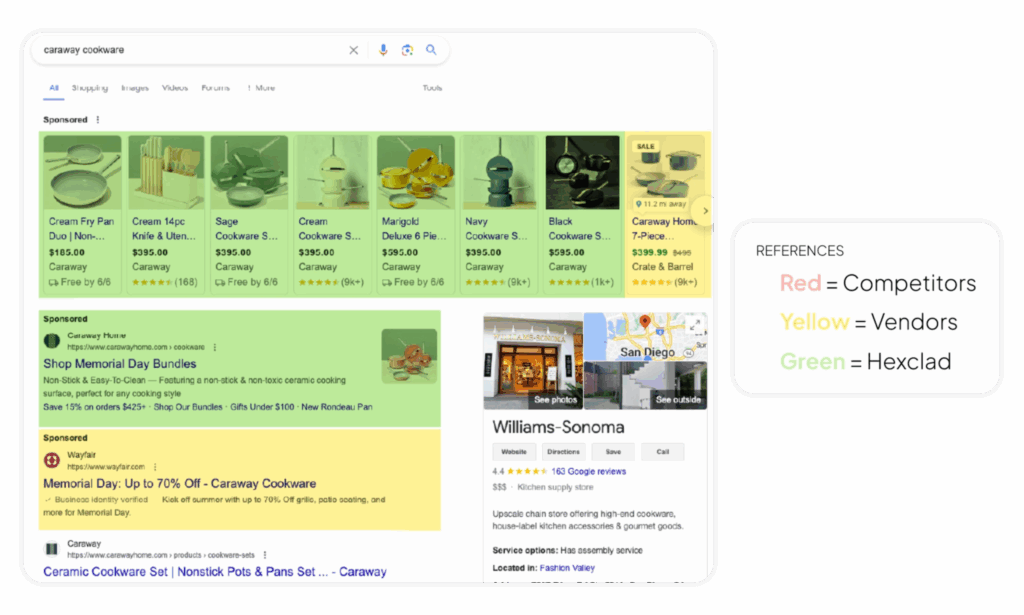Open the three-dot menu beside Sponsored label
This screenshot has height=615, width=1024.
point(98,120)
